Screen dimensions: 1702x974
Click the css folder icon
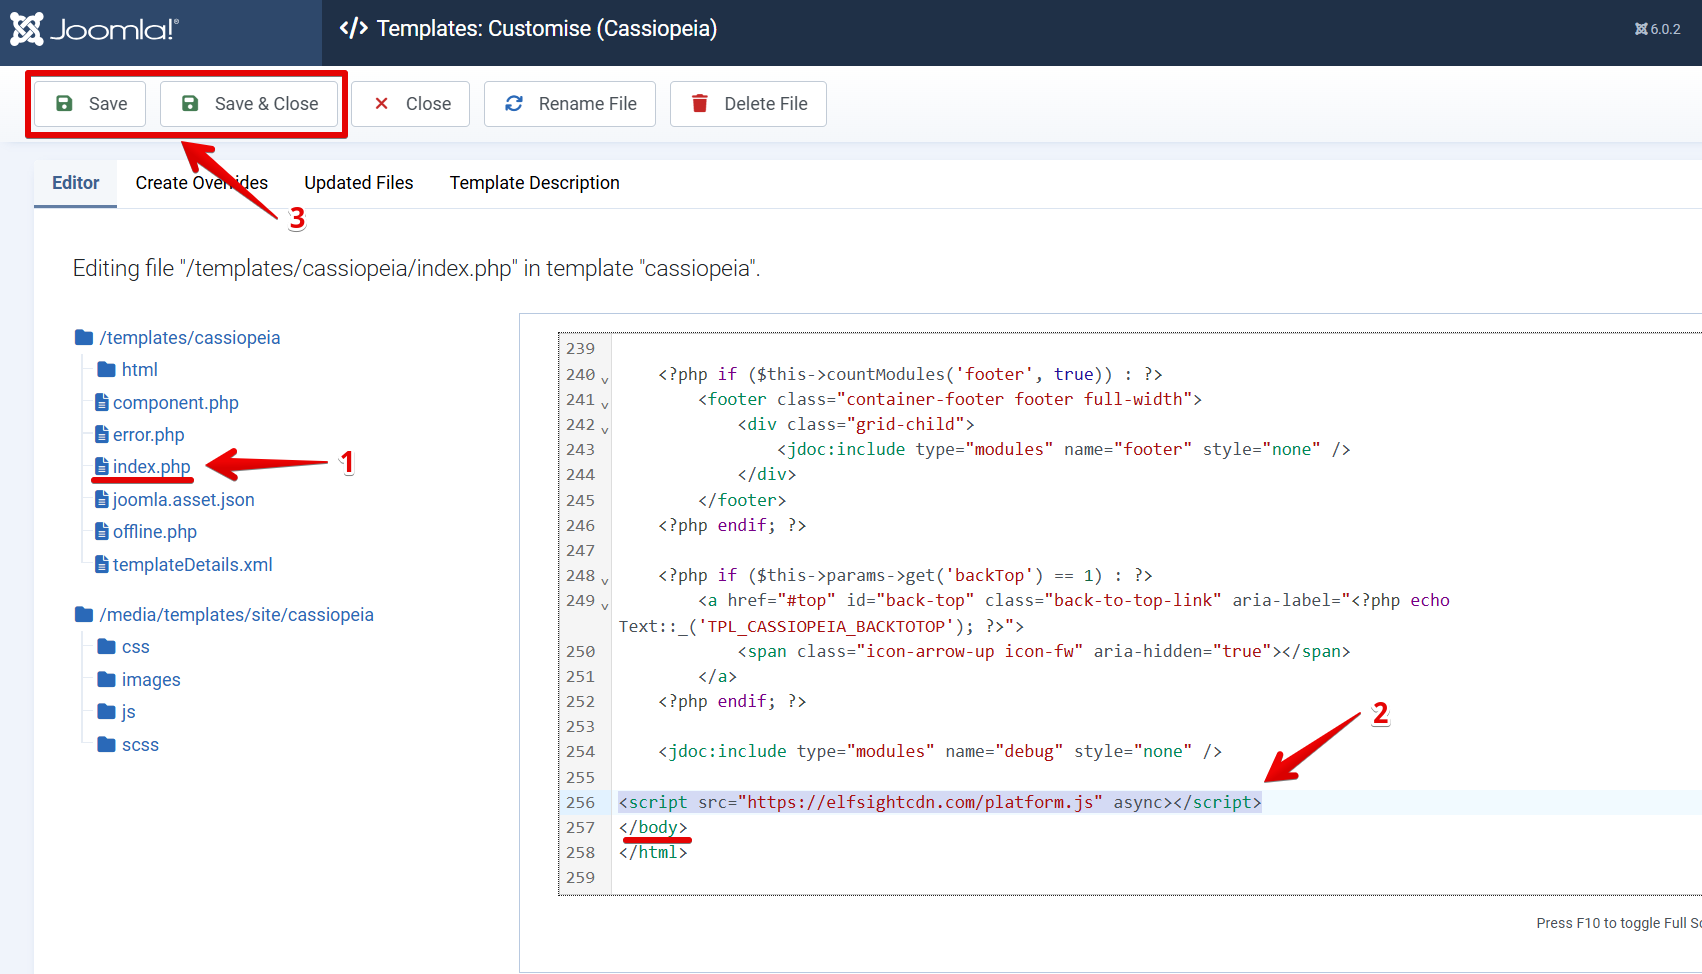pyautogui.click(x=106, y=647)
